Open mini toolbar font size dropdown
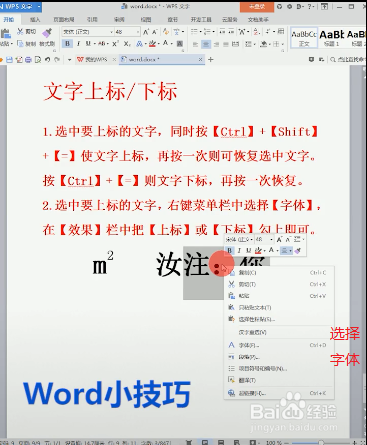This screenshot has height=445, width=367. pyautogui.click(x=272, y=239)
